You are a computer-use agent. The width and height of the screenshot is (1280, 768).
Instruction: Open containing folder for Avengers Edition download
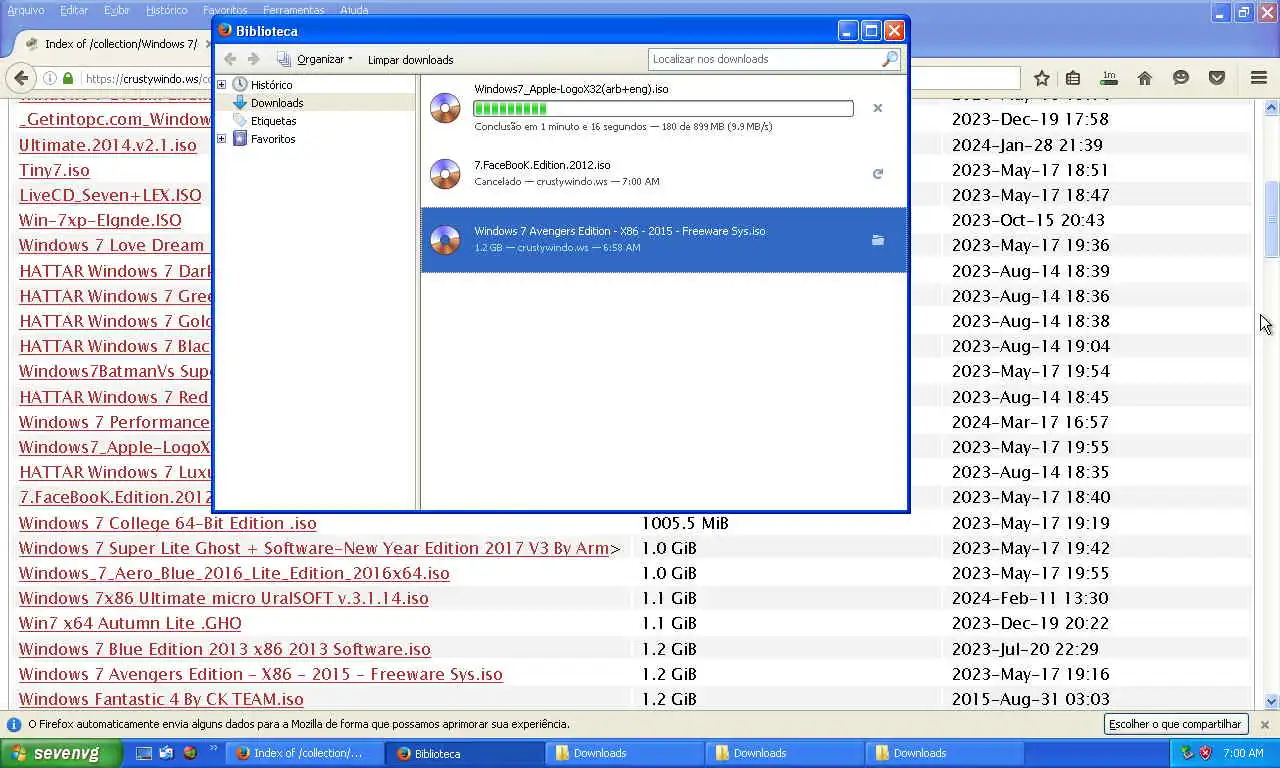tap(877, 240)
